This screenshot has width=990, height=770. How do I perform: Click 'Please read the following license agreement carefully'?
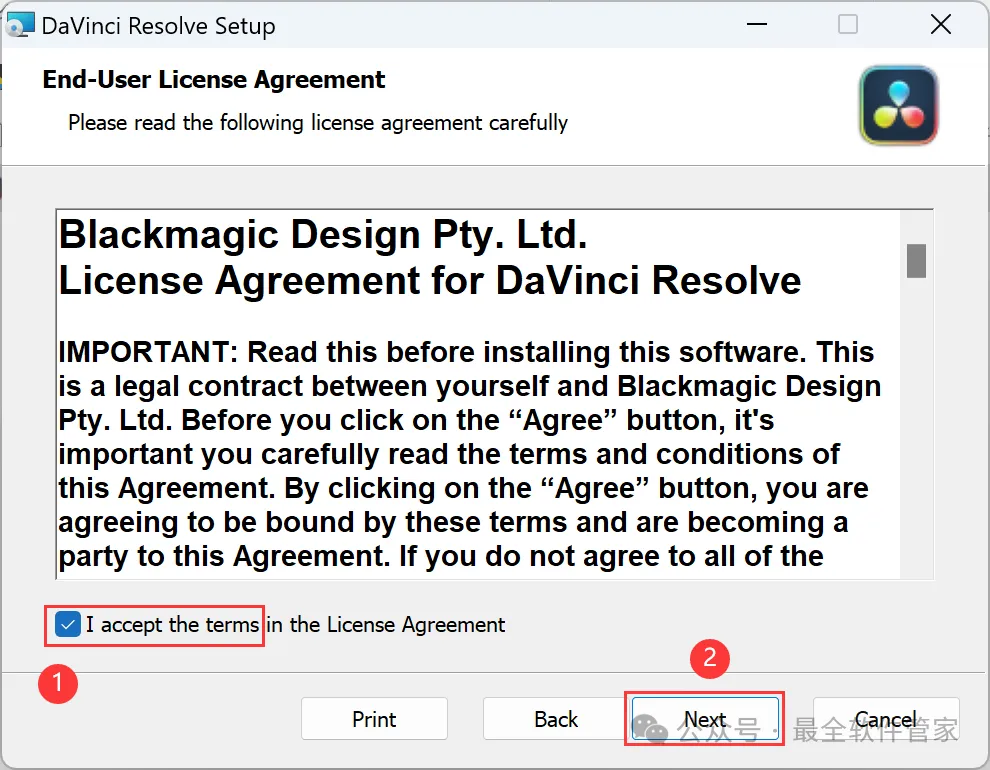pos(318,122)
